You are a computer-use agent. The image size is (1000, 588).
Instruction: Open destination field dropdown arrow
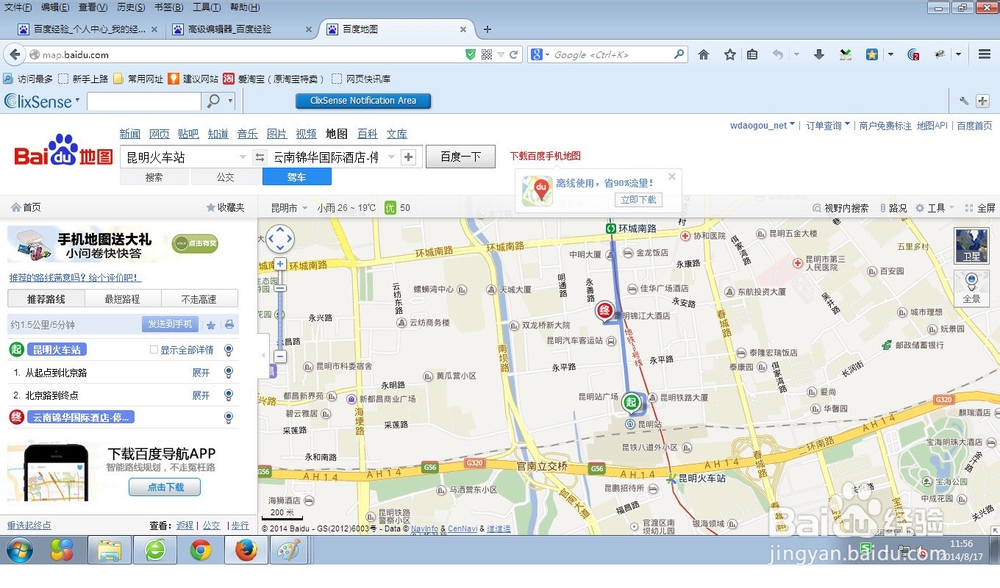coord(391,157)
